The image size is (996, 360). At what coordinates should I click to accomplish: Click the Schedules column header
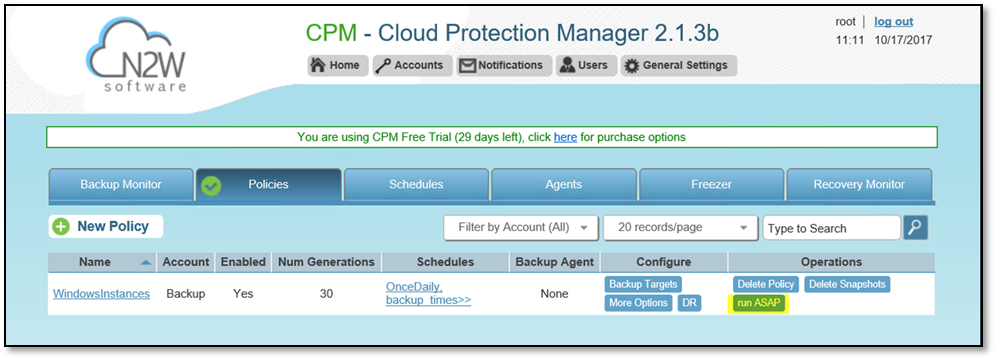point(445,262)
